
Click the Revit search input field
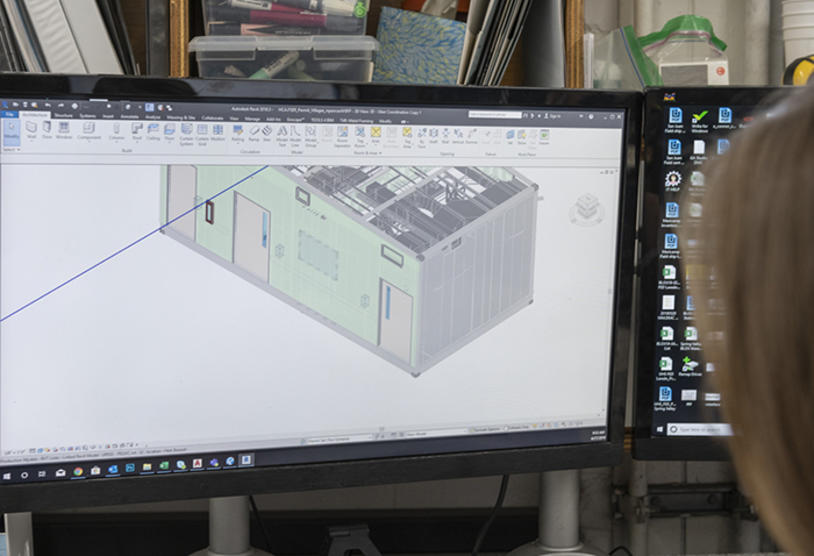click(495, 115)
